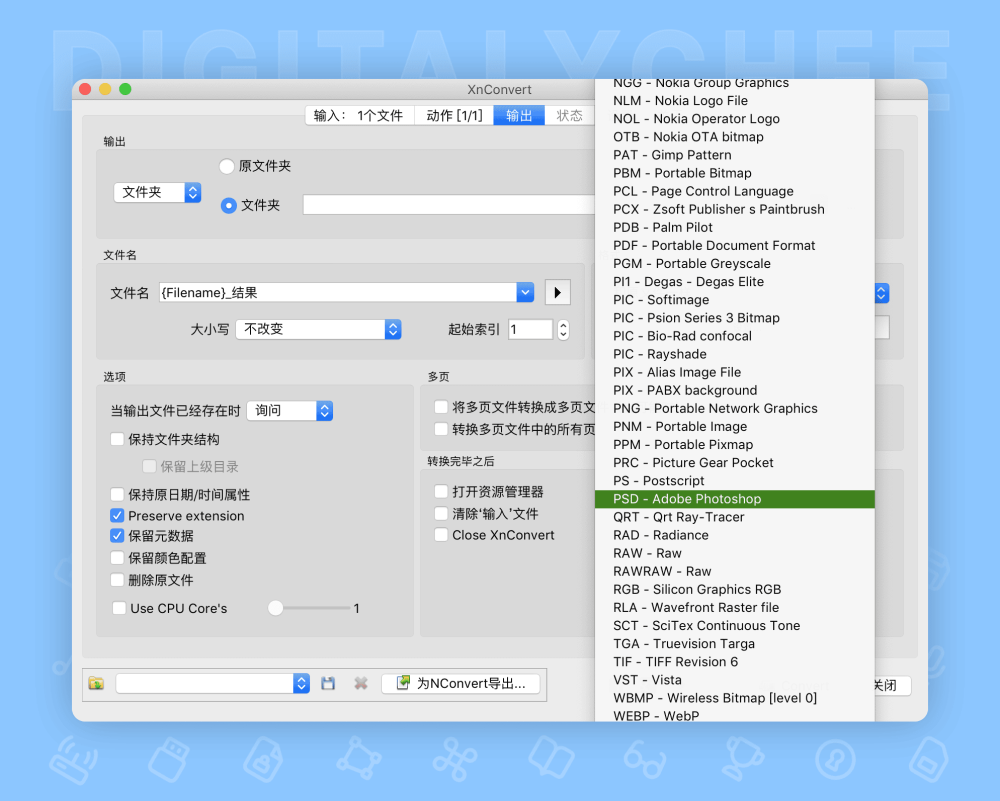Check 打开资源管理器 option

441,491
